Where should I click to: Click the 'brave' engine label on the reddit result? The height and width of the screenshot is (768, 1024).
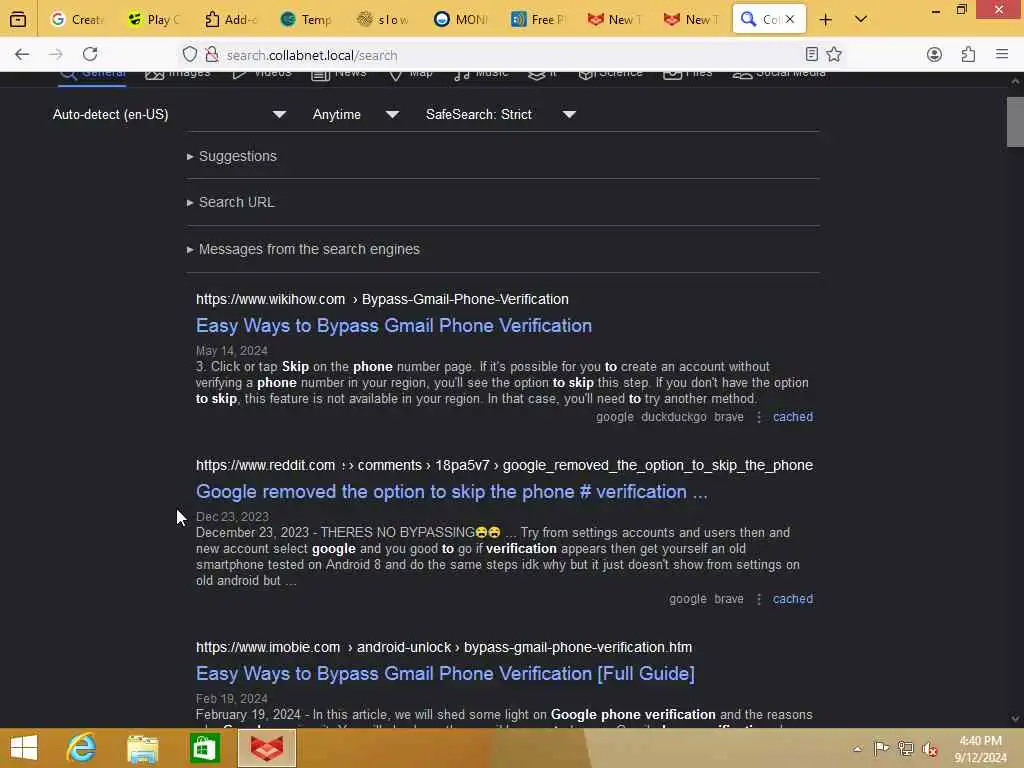[729, 599]
